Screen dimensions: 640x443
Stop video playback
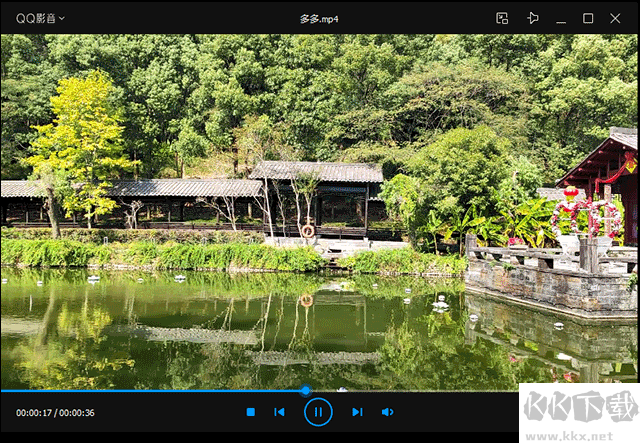point(251,412)
